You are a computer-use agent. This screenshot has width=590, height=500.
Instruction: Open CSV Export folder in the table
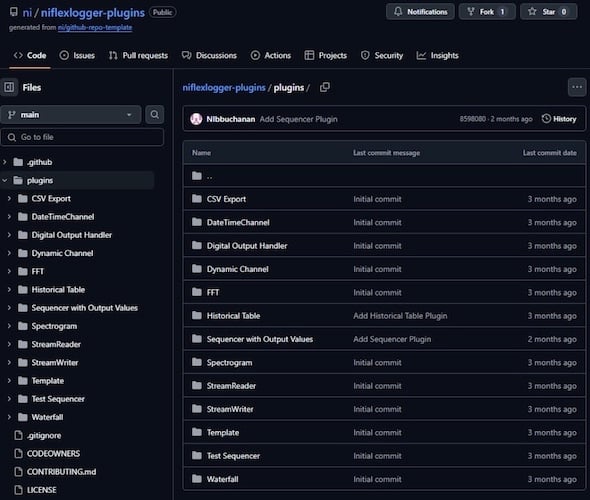click(x=226, y=199)
